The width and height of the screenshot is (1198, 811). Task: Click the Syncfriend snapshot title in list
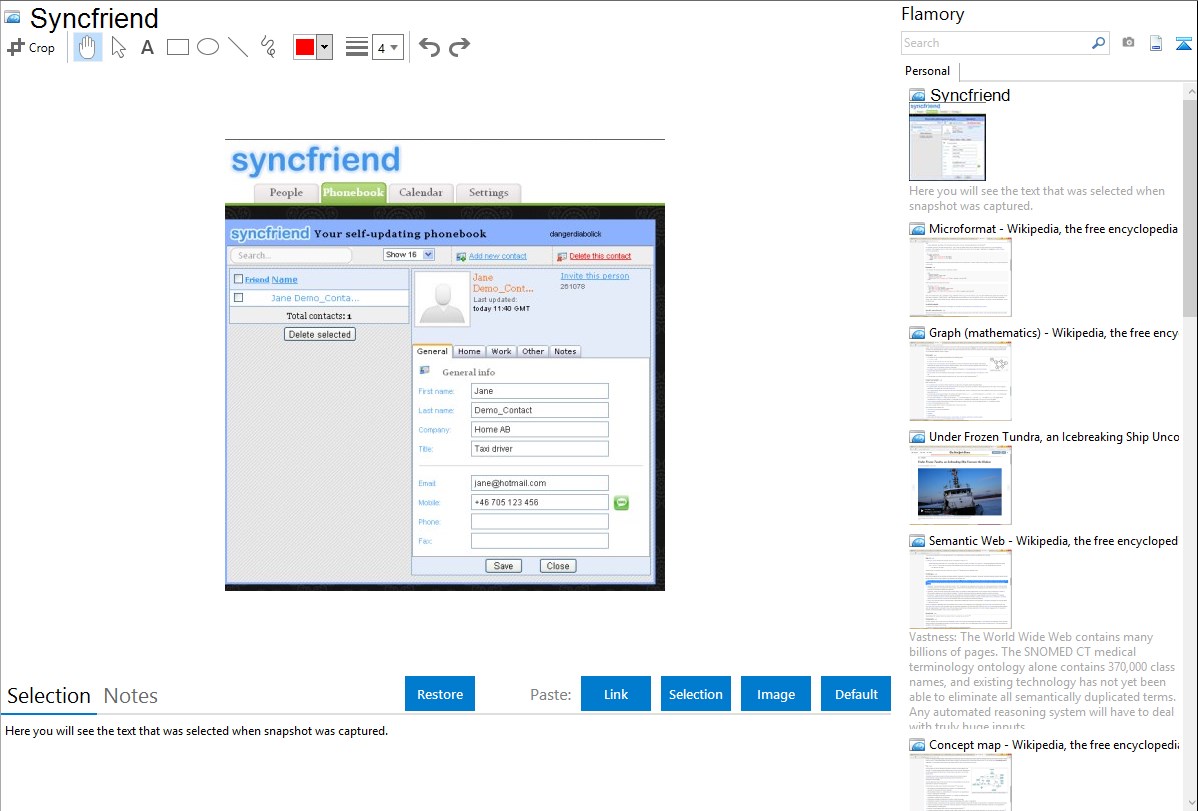(970, 96)
